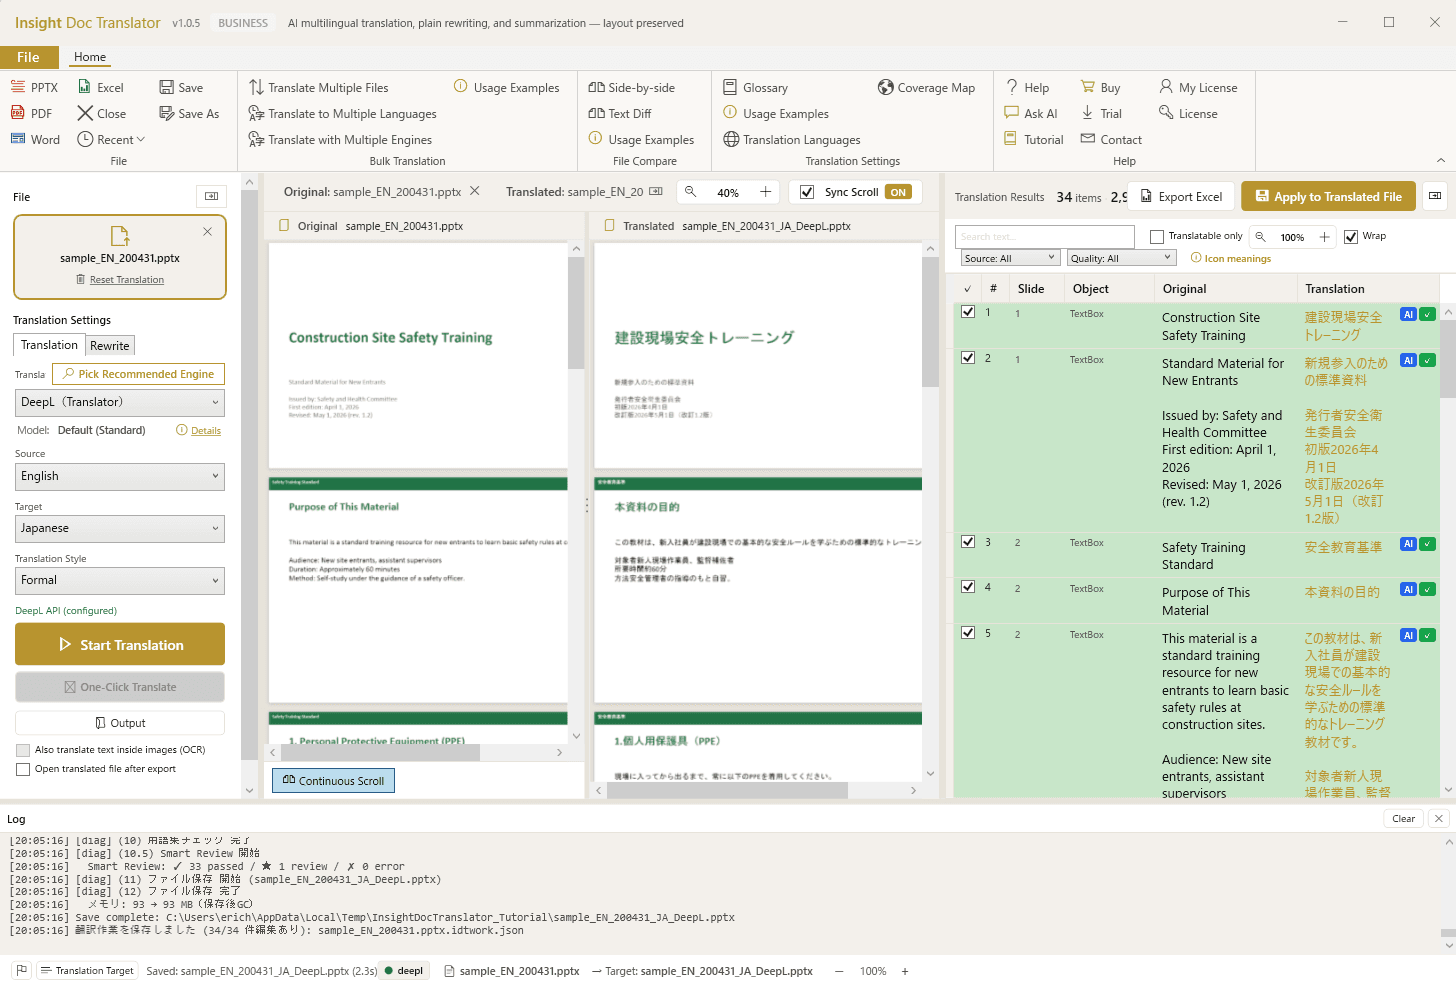Enable Translatable only filter
Viewport: 1456px width, 985px height.
pos(1157,237)
